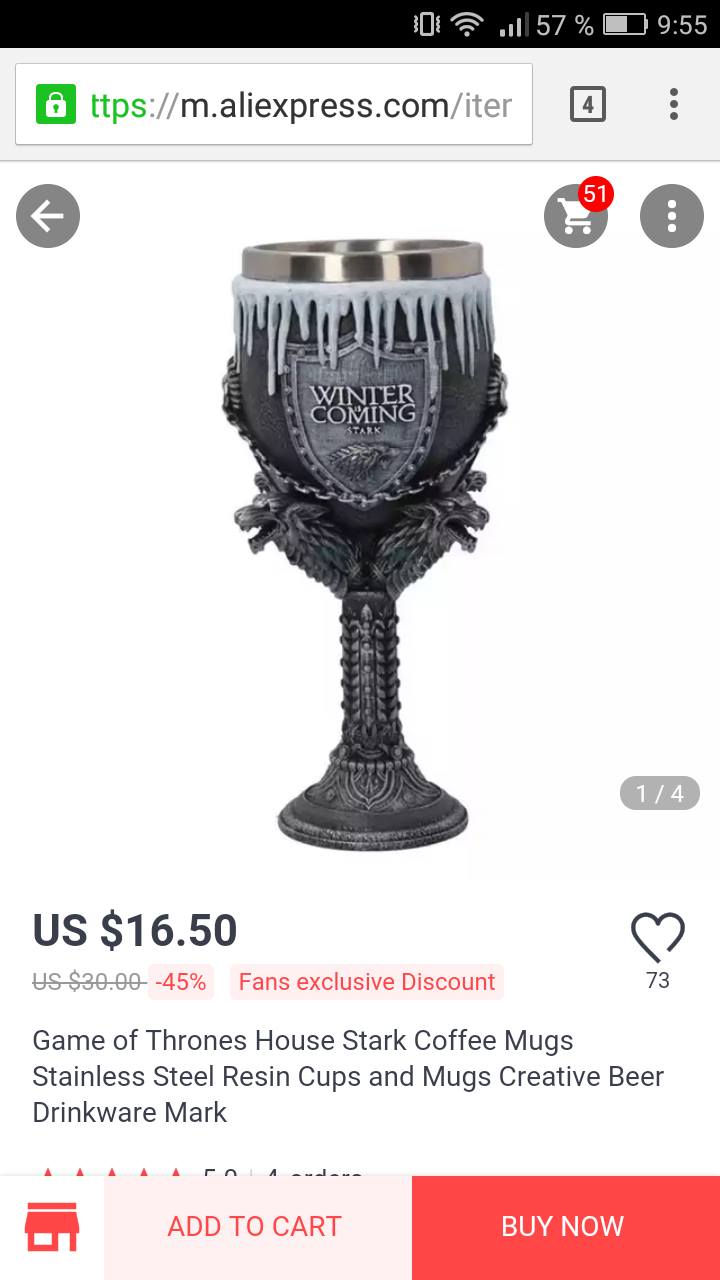Add item to wishlist with heart icon
720x1280 pixels.
(x=658, y=938)
